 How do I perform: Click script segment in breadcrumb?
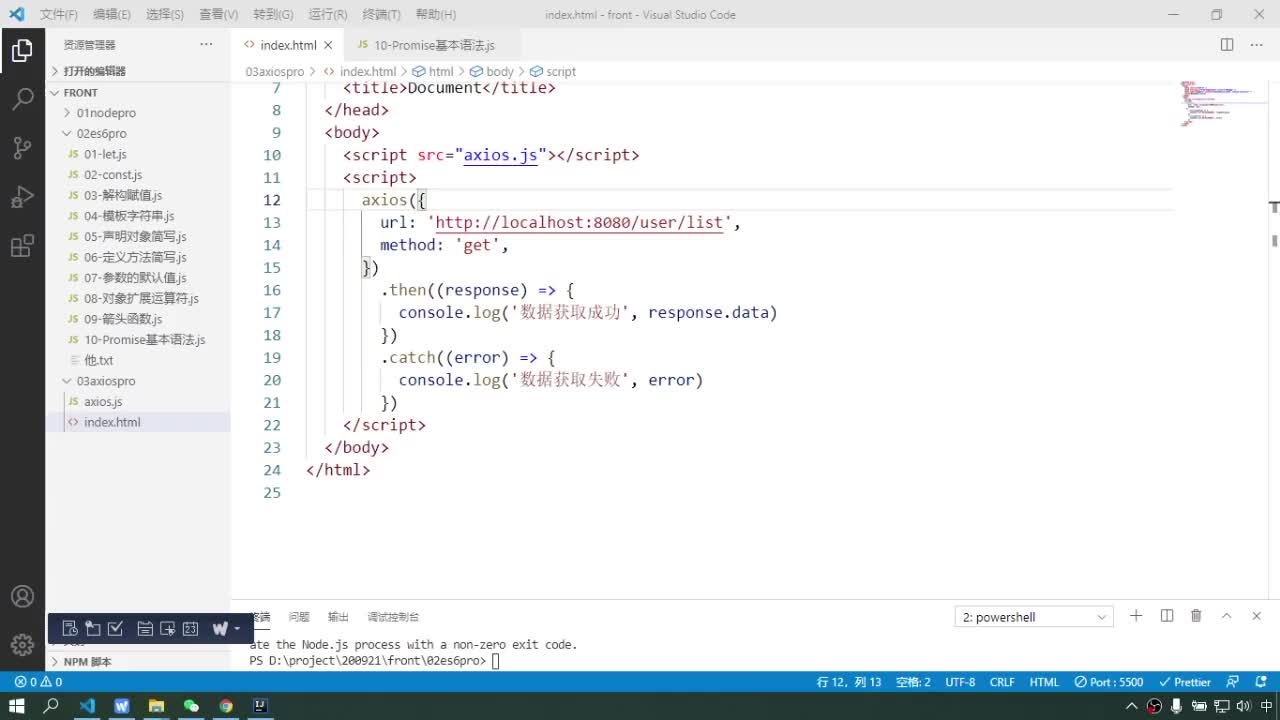point(553,72)
